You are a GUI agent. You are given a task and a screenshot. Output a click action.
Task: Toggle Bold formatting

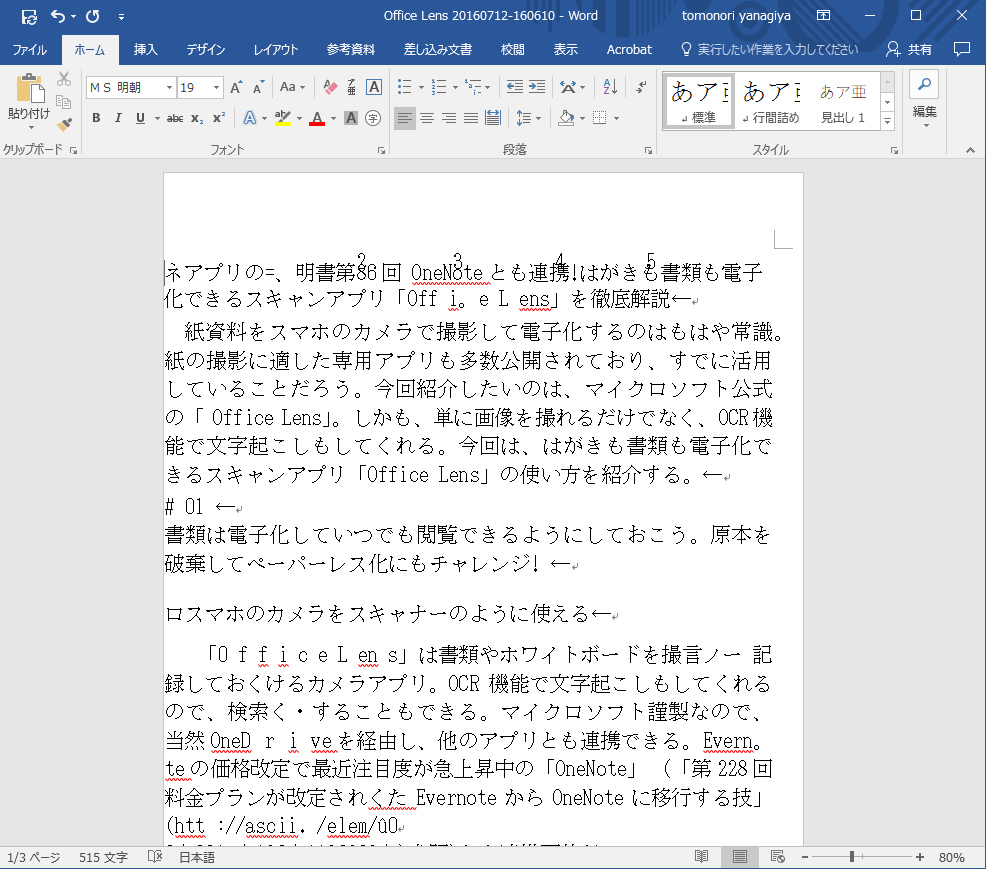(x=96, y=118)
